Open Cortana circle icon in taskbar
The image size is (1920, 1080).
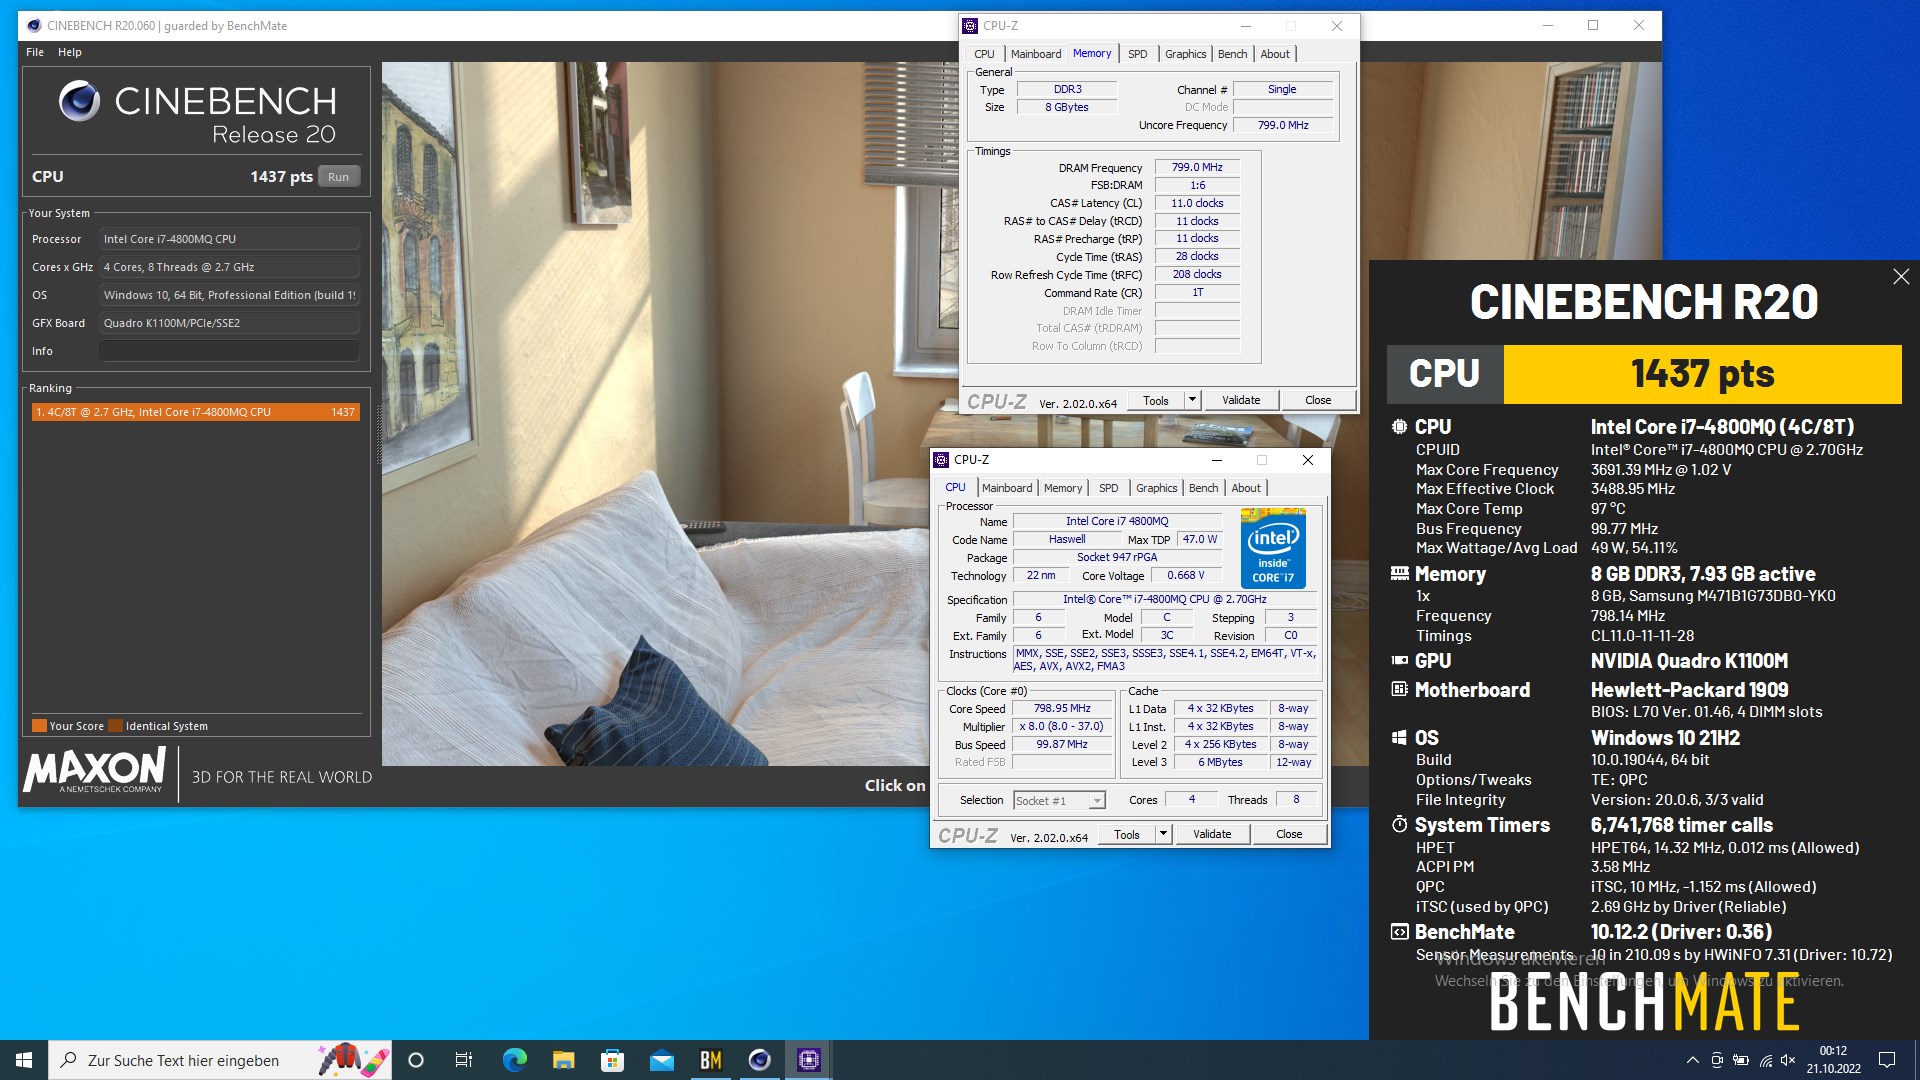[416, 1060]
